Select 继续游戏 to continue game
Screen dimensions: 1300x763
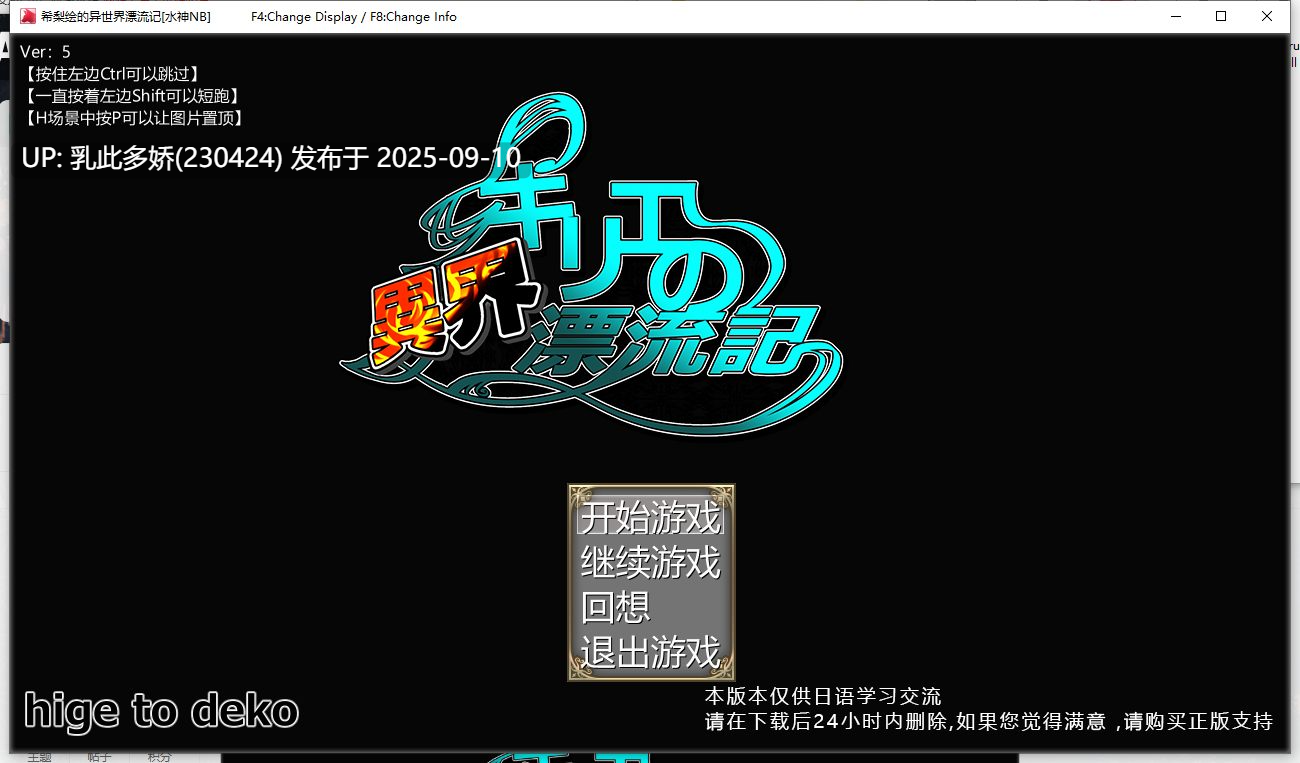point(651,562)
